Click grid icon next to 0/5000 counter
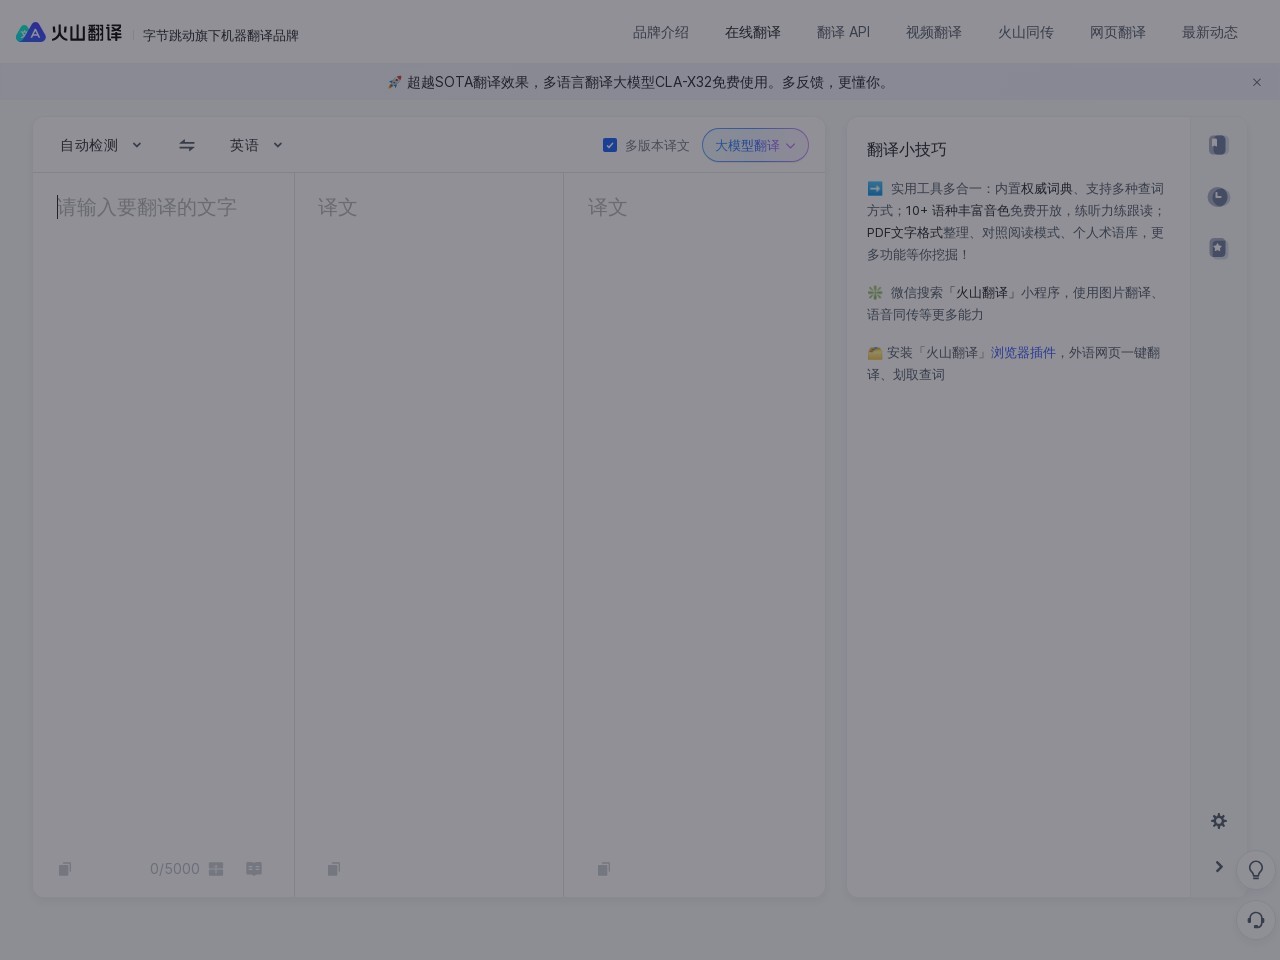Screen dimensions: 1280x960 (216, 869)
